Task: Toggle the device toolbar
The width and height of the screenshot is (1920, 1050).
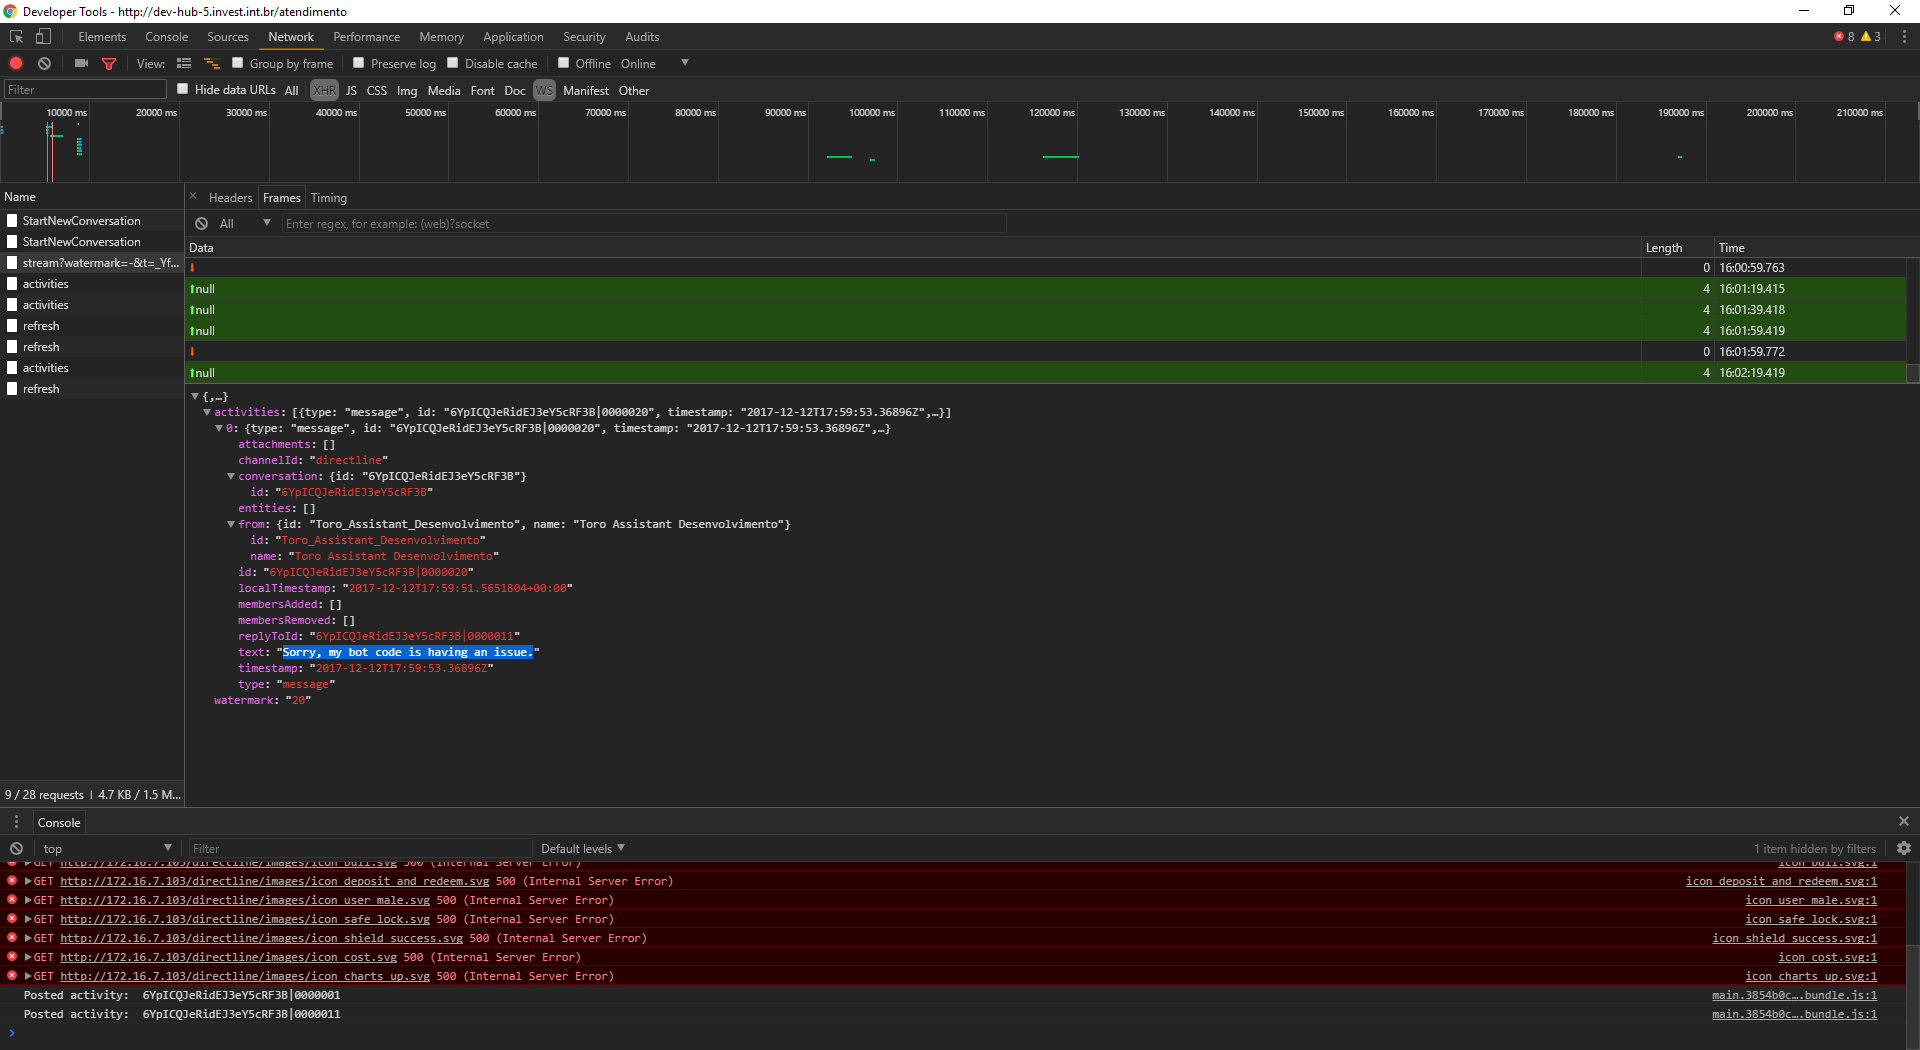Action: (x=42, y=36)
